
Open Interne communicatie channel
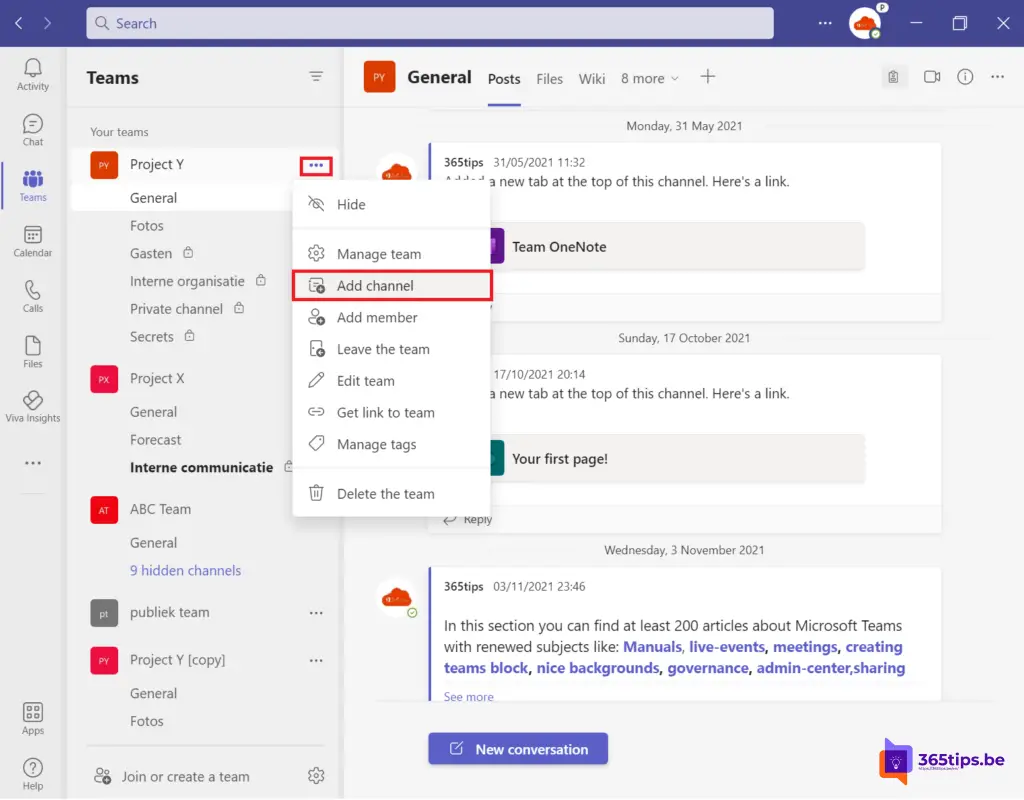click(201, 468)
